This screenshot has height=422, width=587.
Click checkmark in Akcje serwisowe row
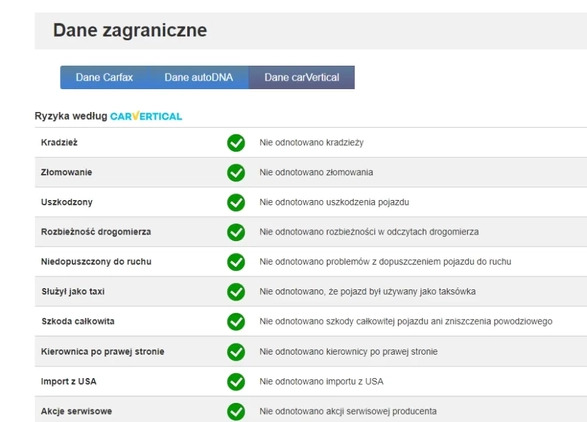click(x=236, y=412)
